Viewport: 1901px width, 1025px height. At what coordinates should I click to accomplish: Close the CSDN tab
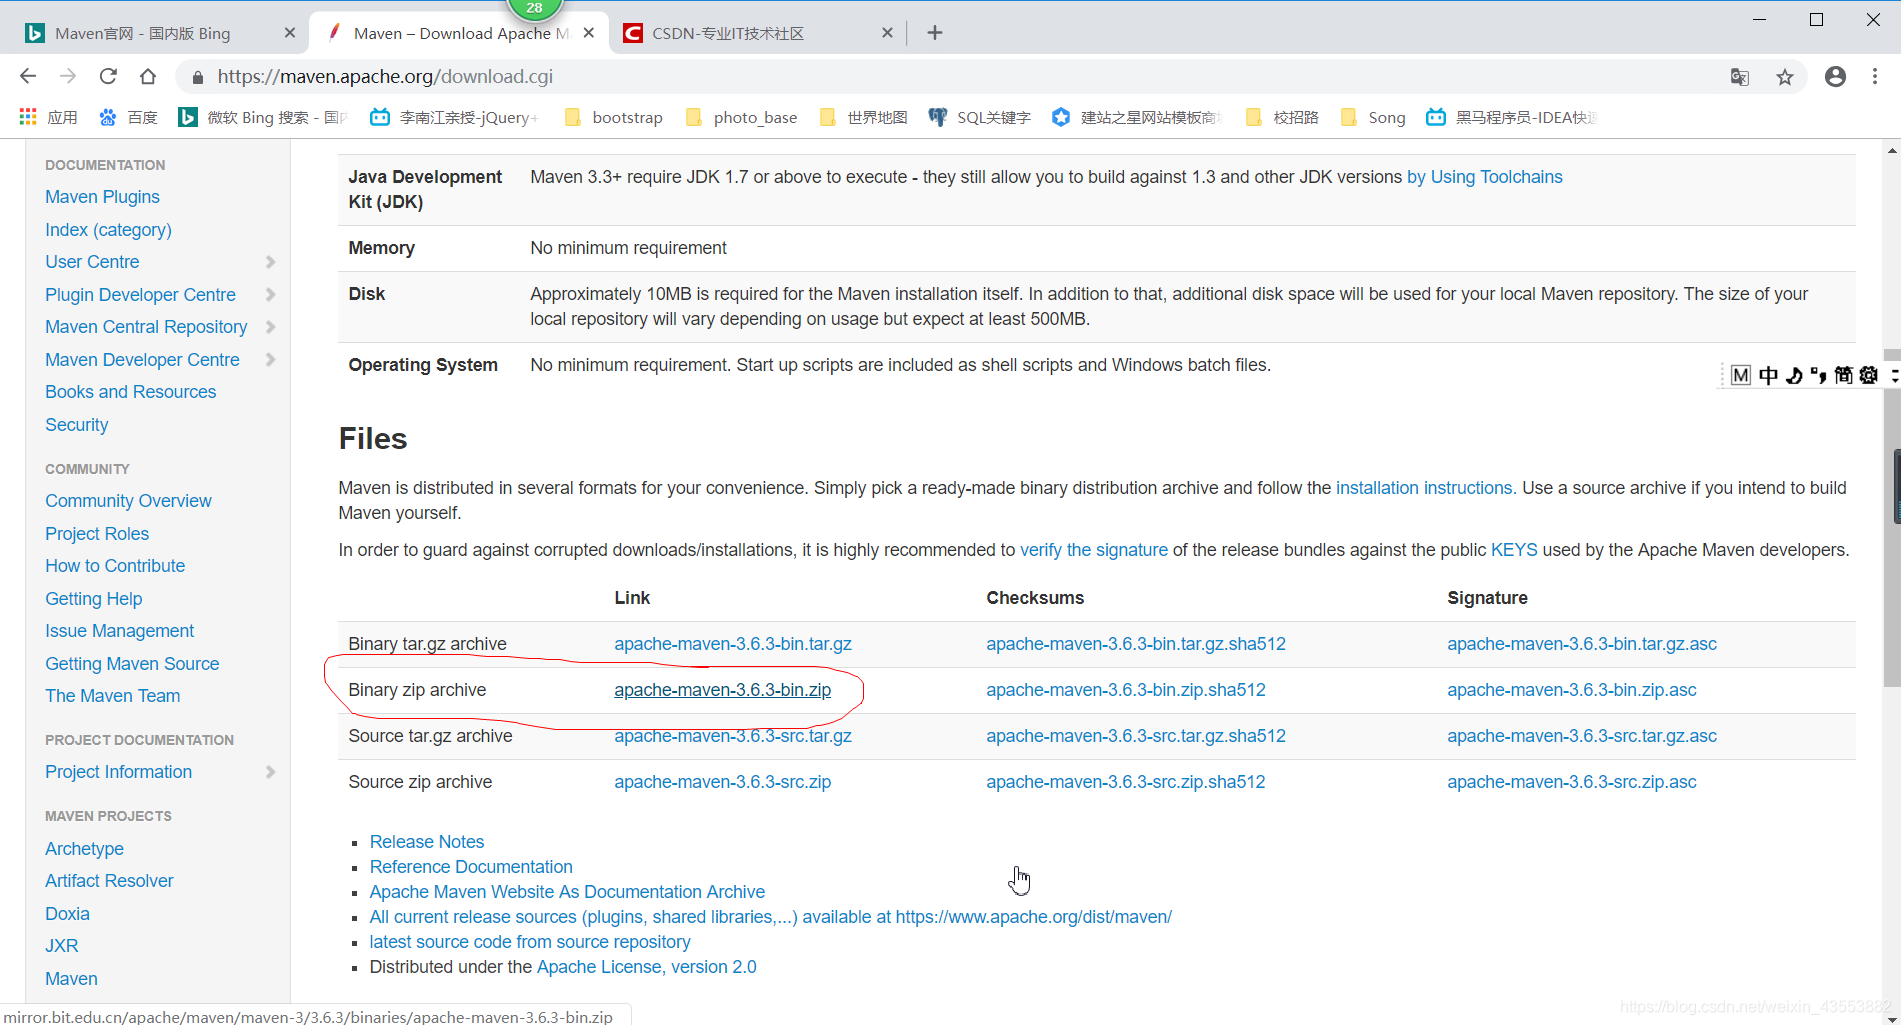(x=887, y=33)
